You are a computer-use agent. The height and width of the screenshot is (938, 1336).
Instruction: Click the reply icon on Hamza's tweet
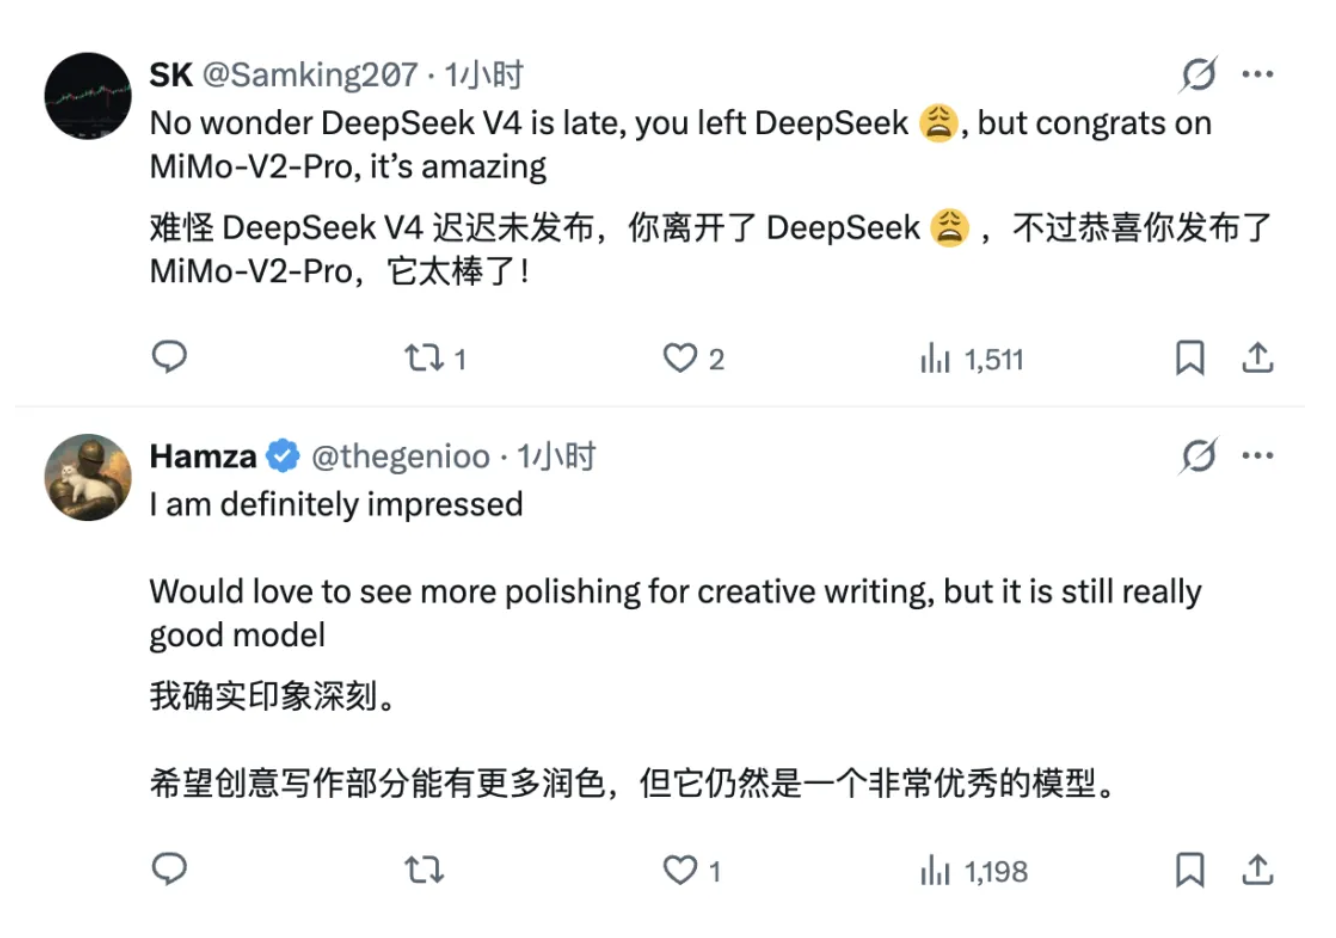[170, 870]
